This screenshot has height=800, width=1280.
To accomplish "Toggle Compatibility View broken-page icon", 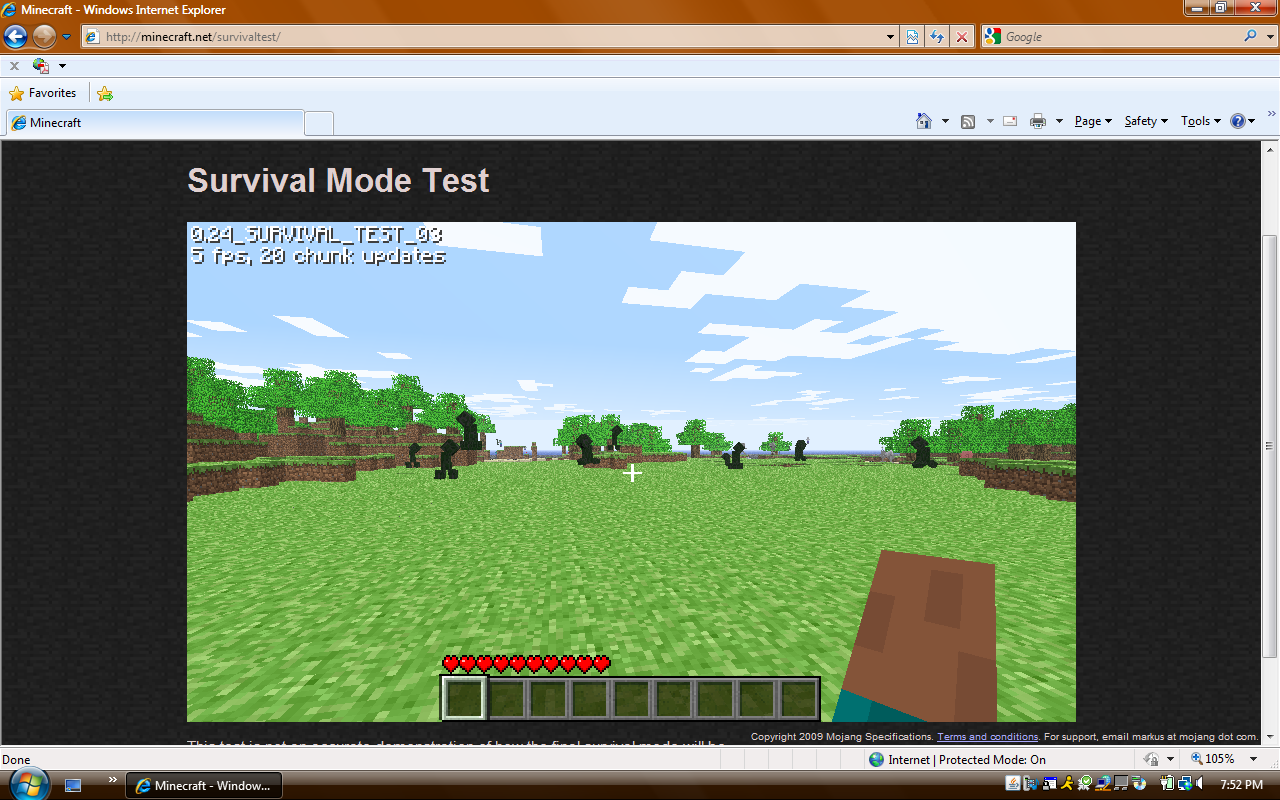I will tap(913, 37).
